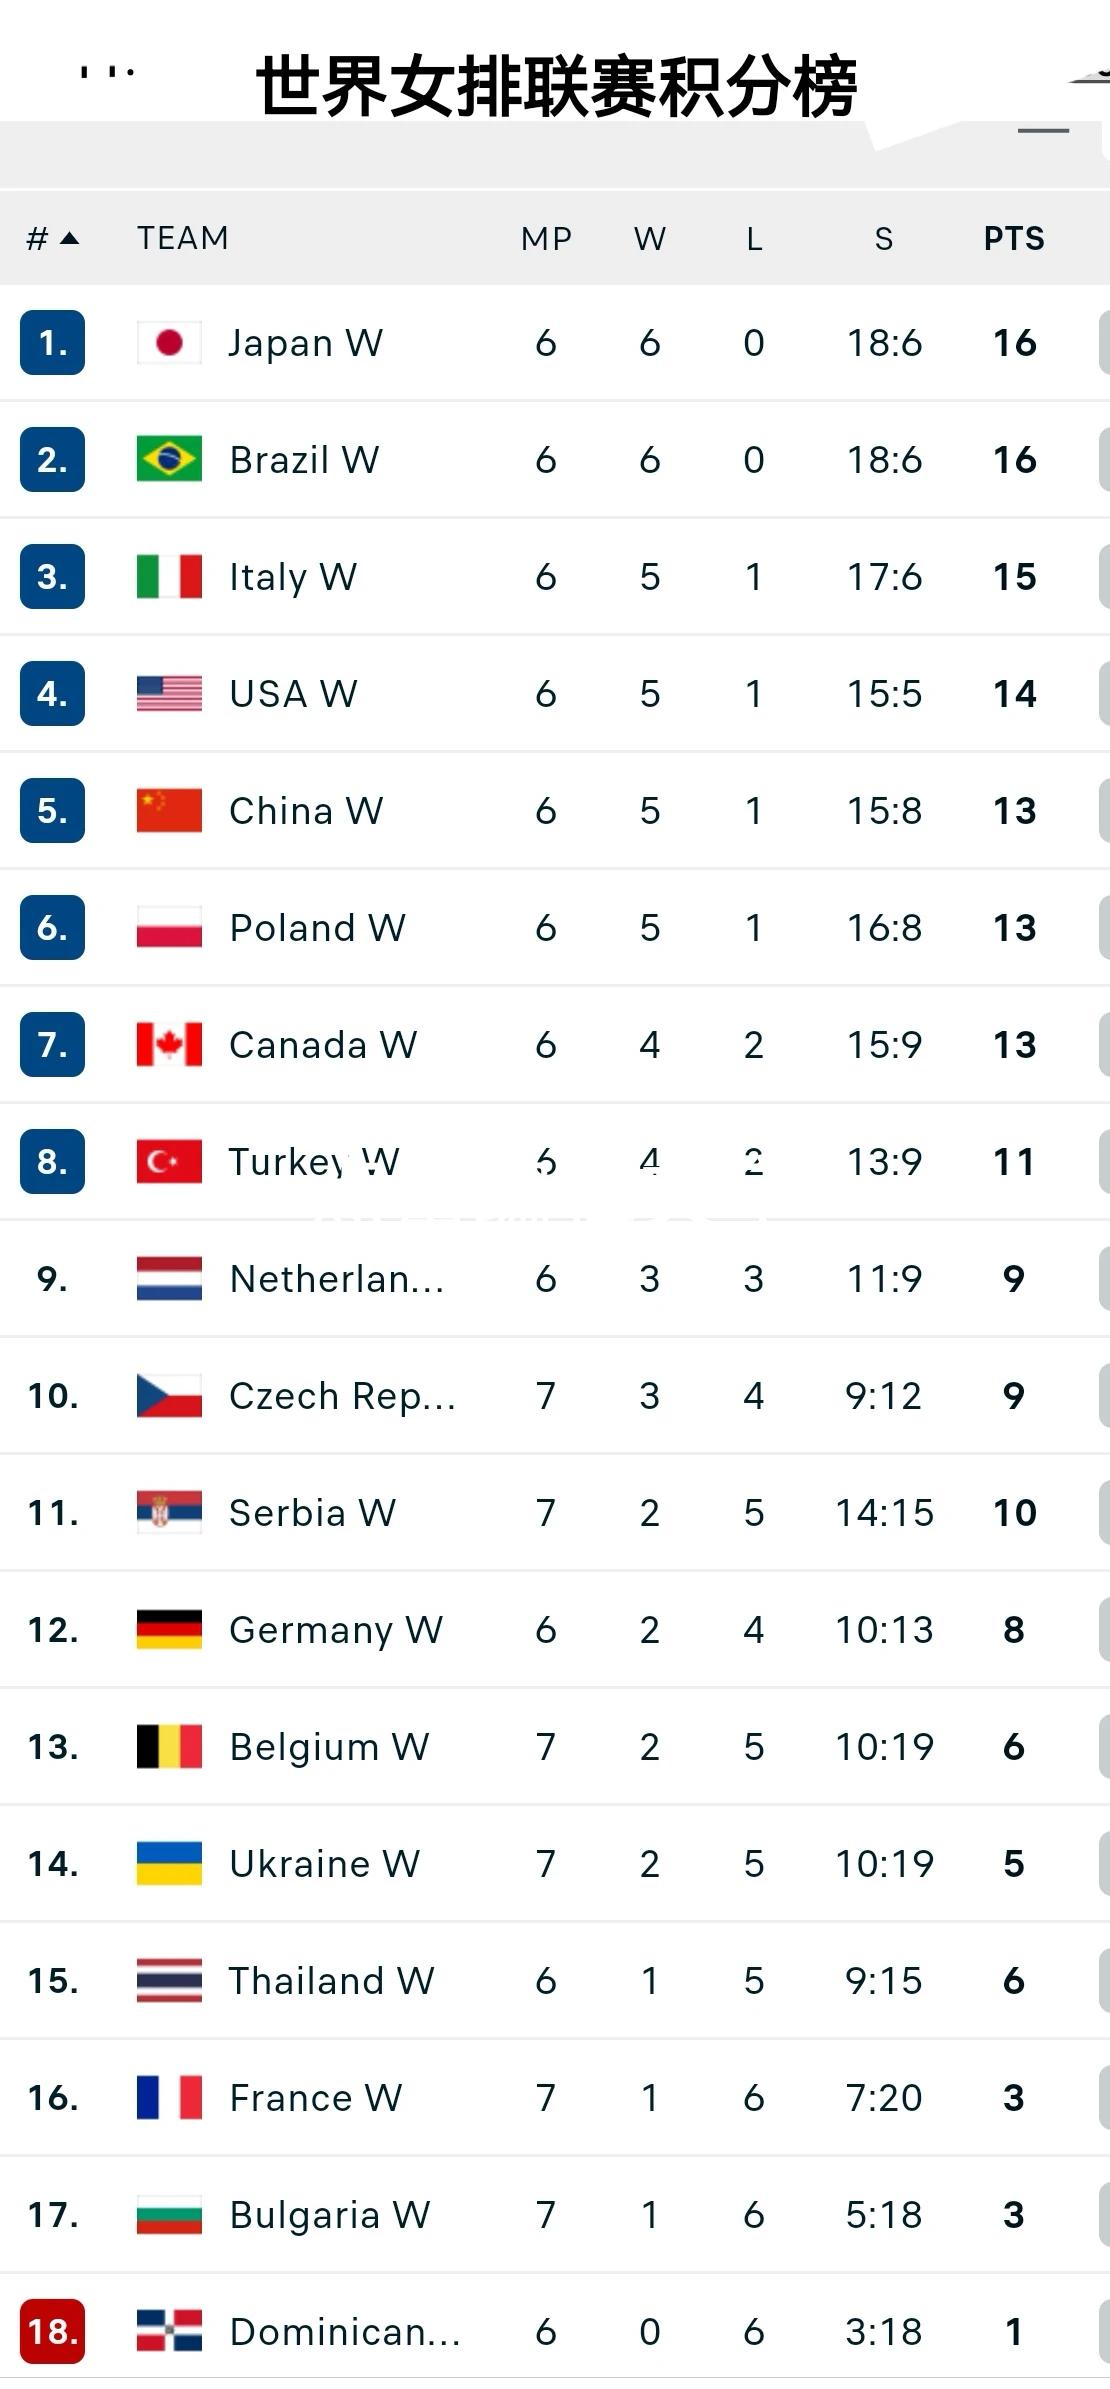Click the Serbia flag icon
Screen dimensions: 1110x2389
pos(169,1512)
